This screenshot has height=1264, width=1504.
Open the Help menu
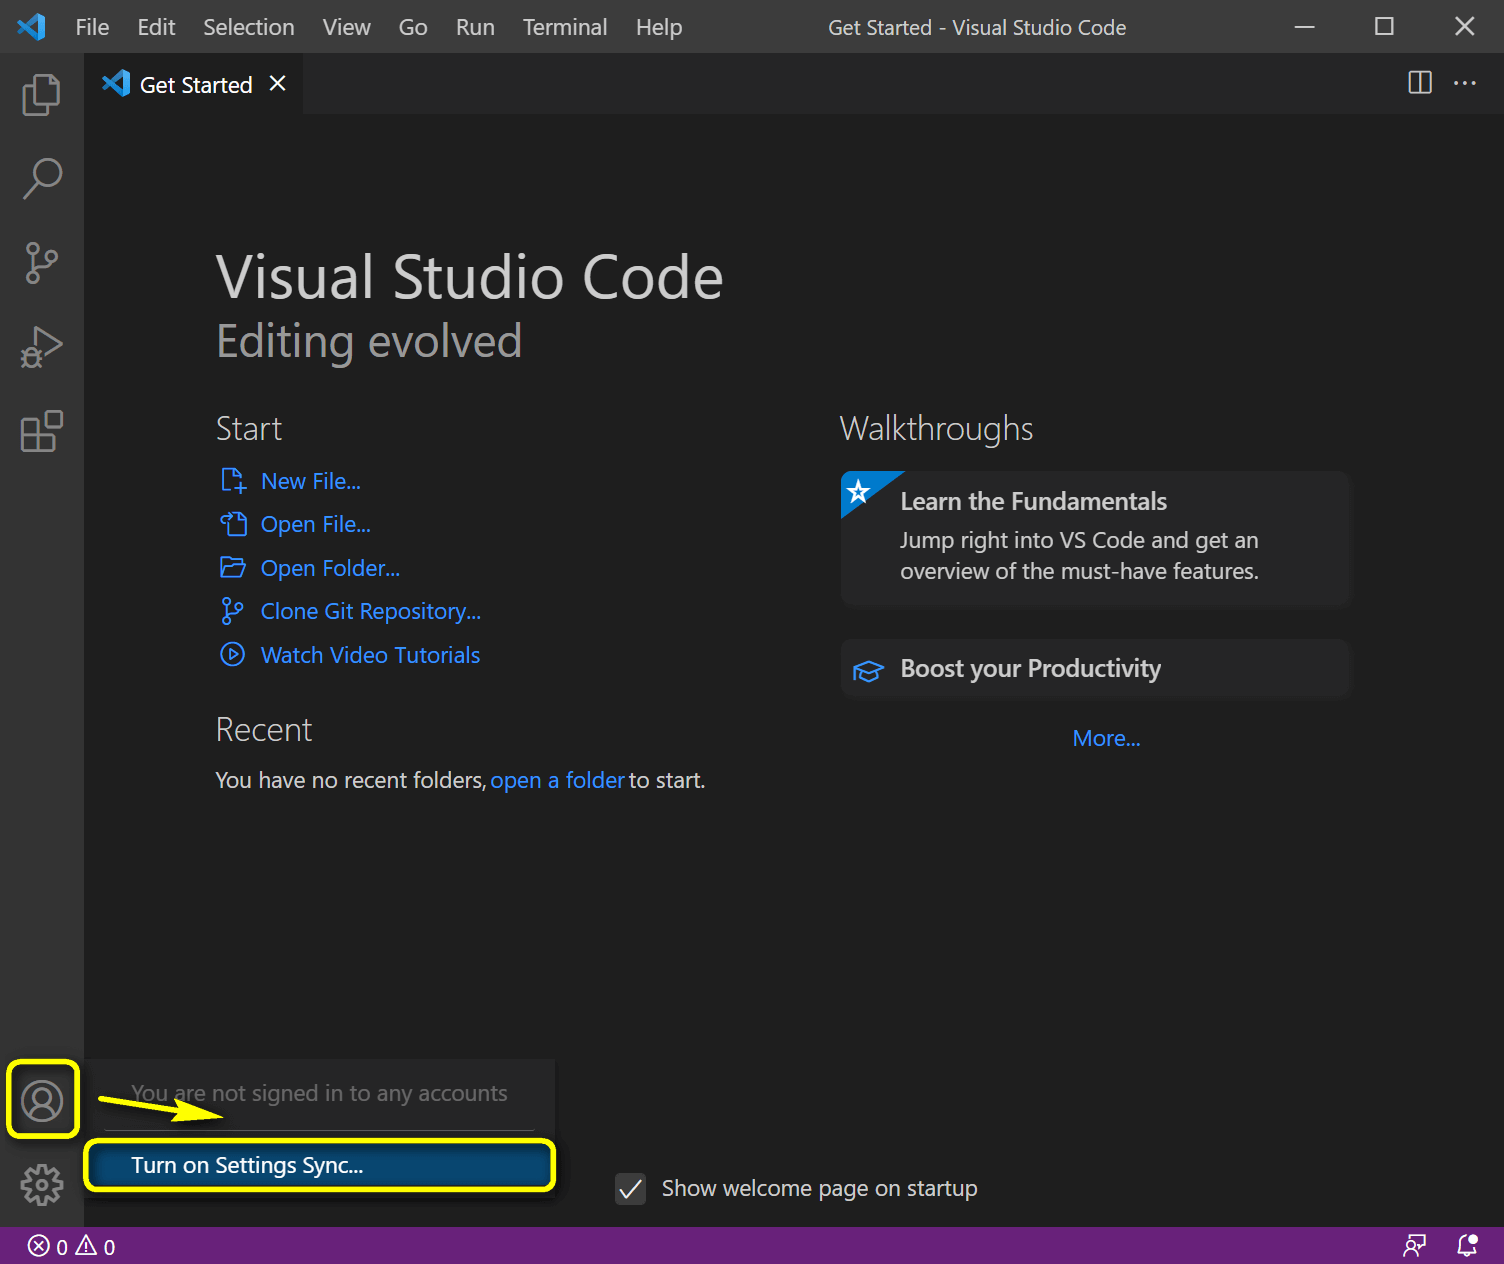point(659,27)
